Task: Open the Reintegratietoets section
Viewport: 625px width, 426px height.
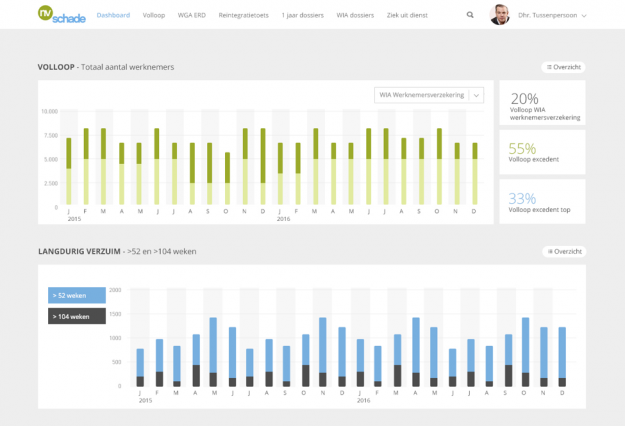Action: pyautogui.click(x=243, y=16)
